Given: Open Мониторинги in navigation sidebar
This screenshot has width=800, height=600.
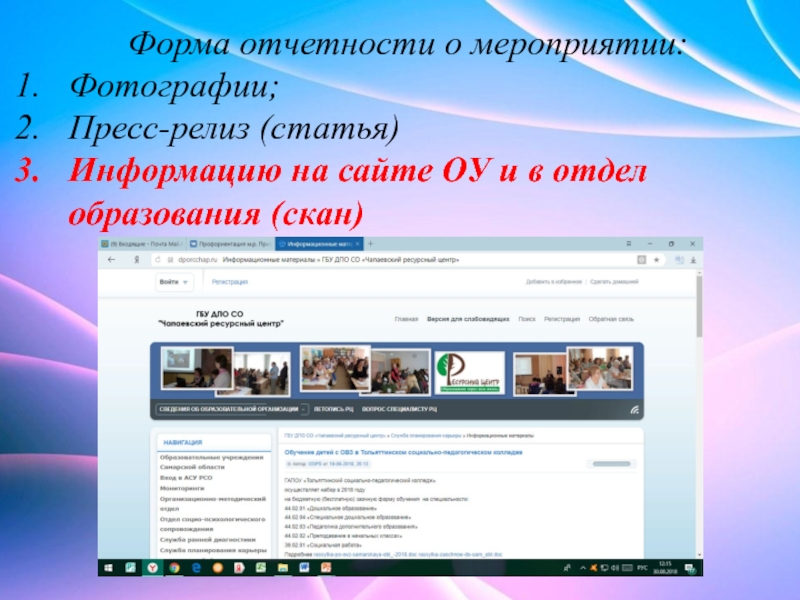Looking at the screenshot, I should [x=182, y=488].
